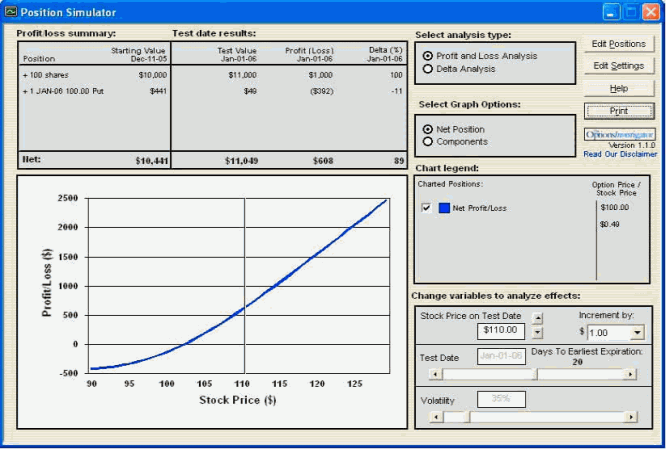Decrease stock price with down arrow
The image size is (666, 449).
pos(539,333)
